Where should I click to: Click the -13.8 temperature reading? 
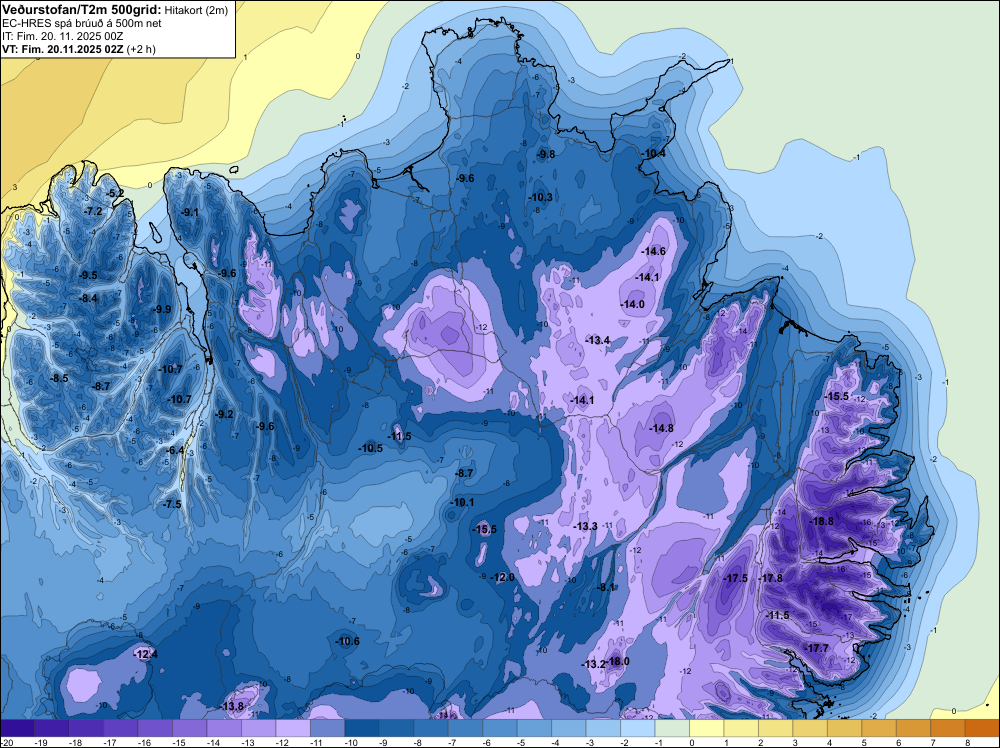(232, 706)
